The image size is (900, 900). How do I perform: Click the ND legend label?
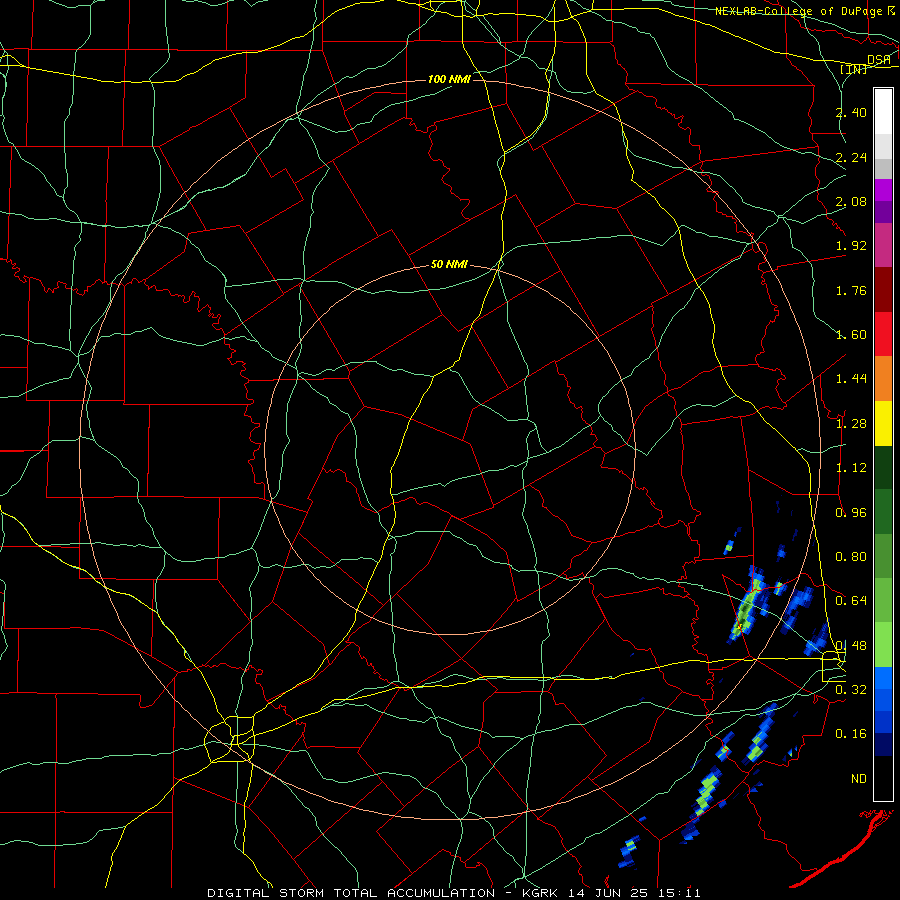(x=859, y=779)
